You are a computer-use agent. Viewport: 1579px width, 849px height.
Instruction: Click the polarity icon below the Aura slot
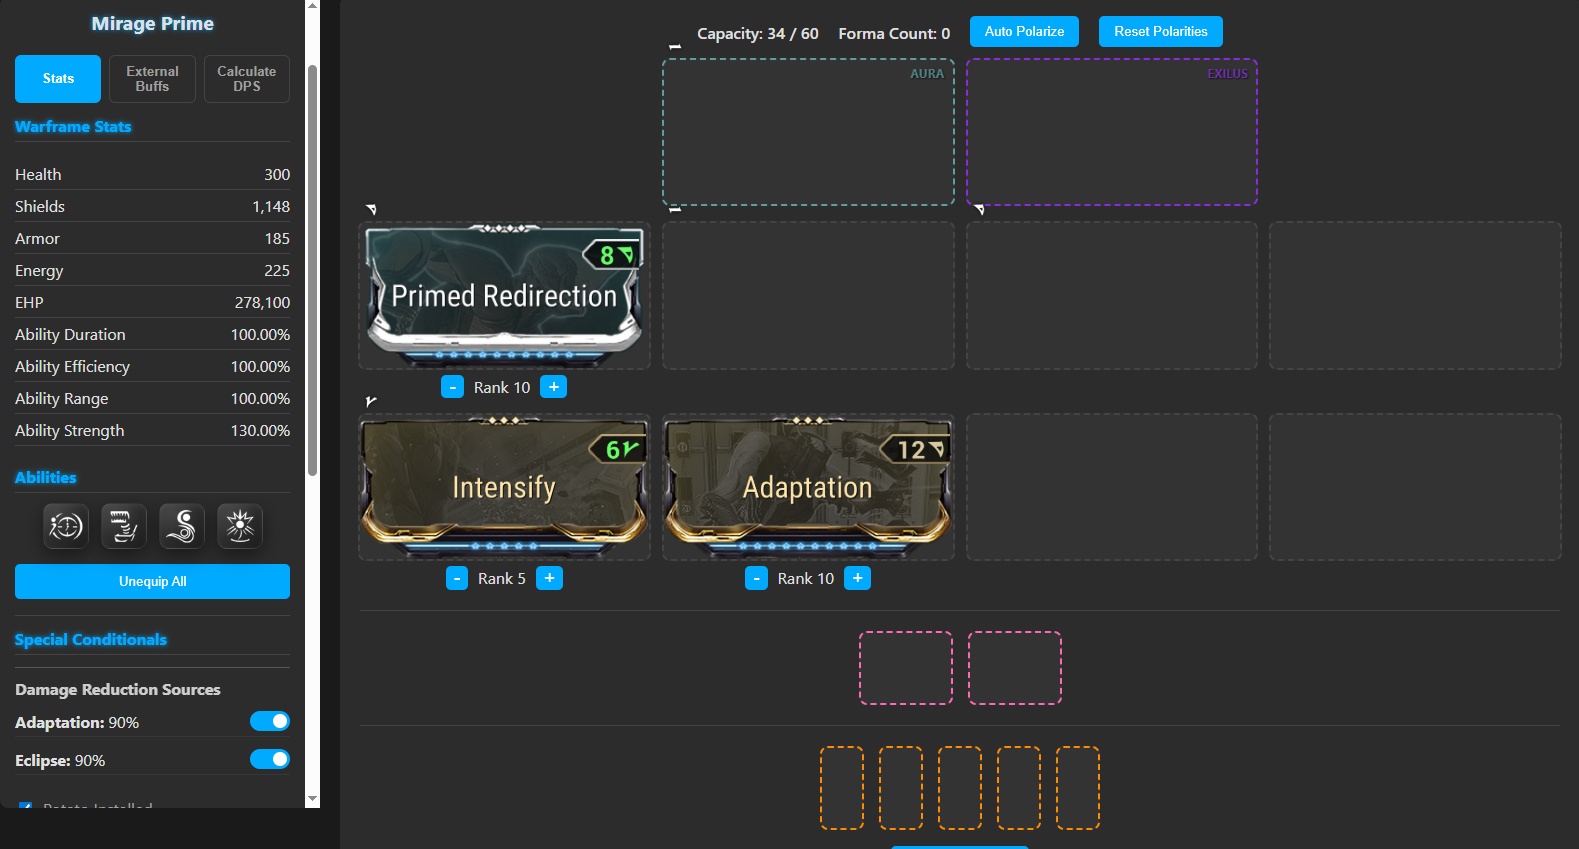675,210
